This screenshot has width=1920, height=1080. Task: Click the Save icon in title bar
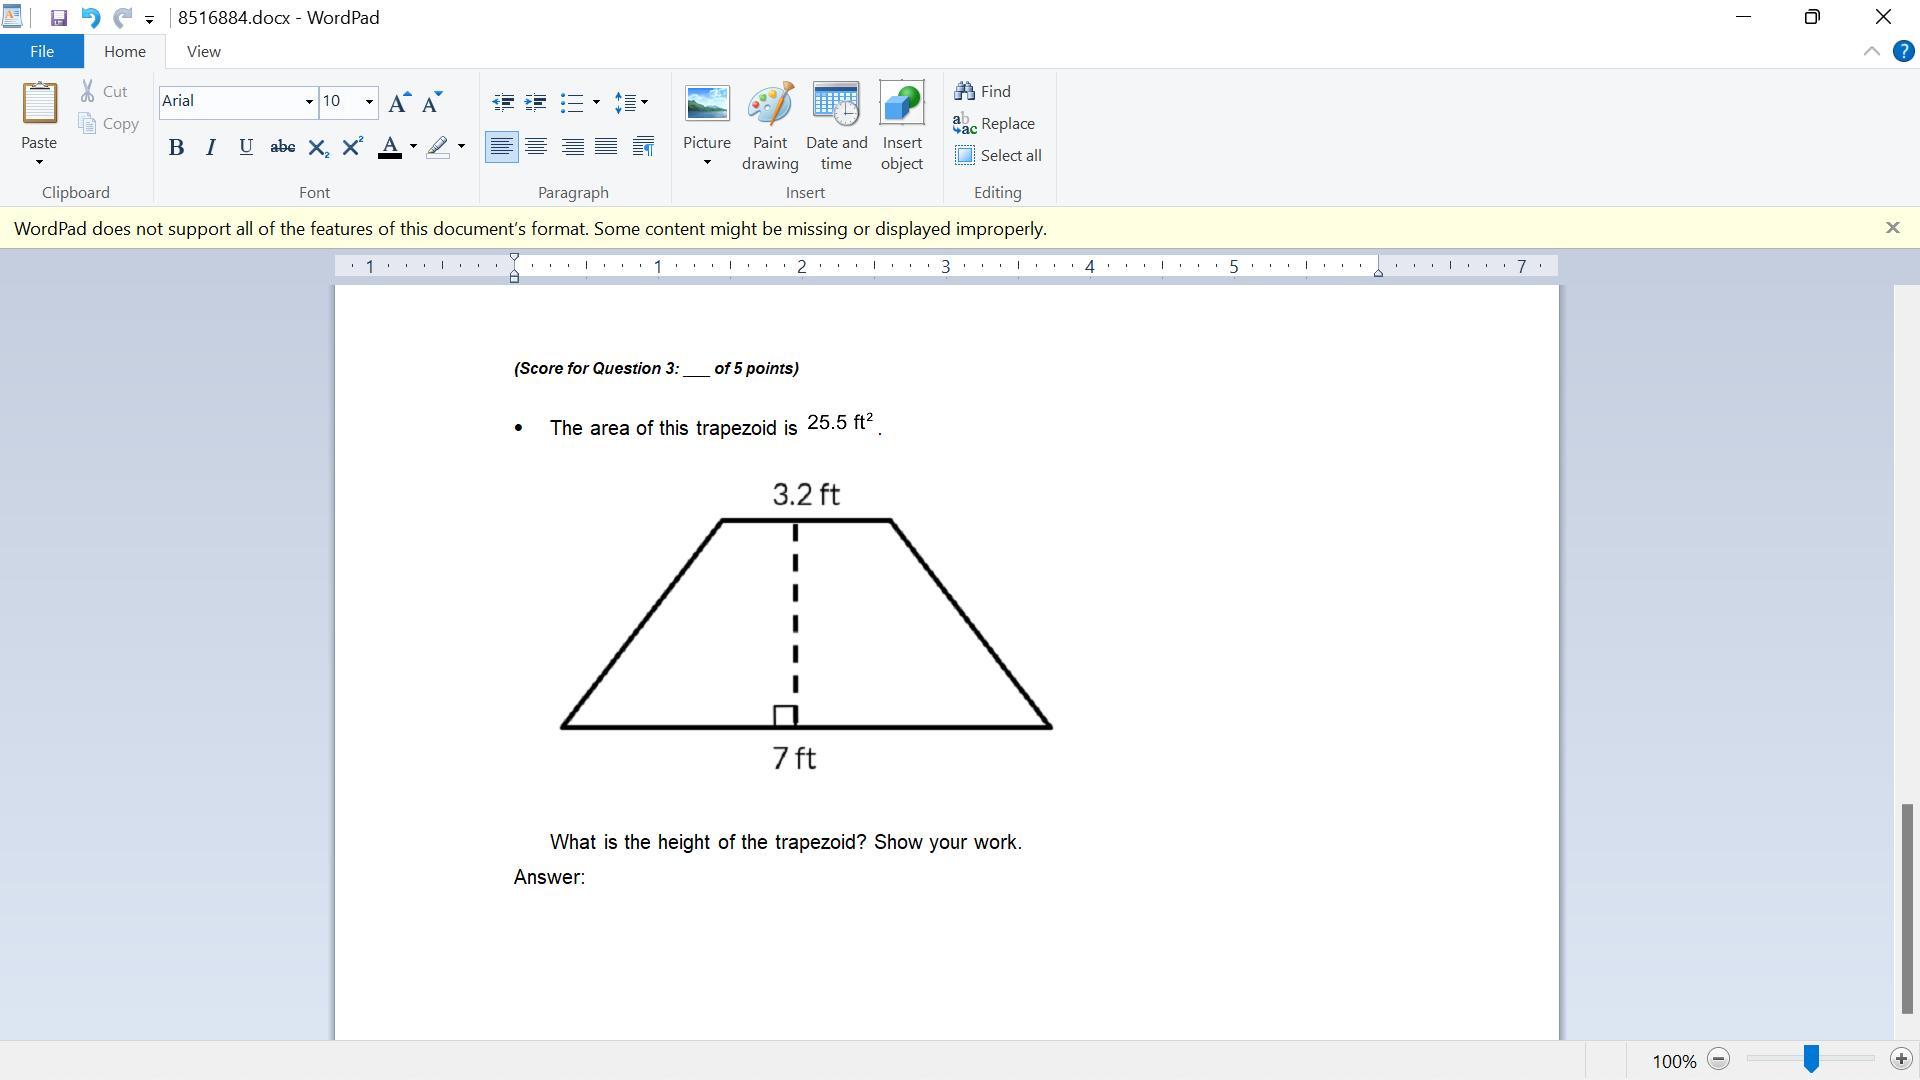point(58,18)
